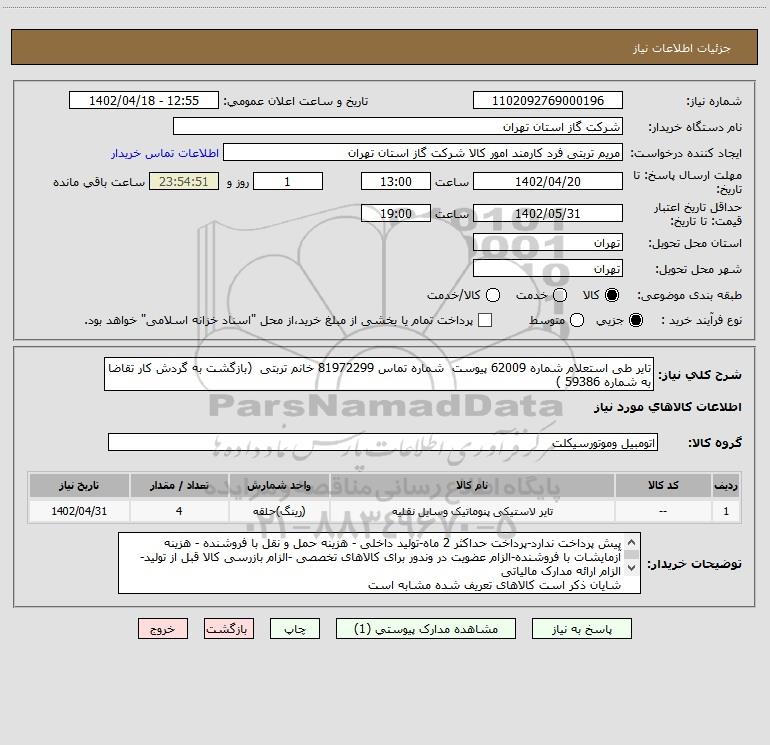Click the خروج exit button

click(x=163, y=629)
